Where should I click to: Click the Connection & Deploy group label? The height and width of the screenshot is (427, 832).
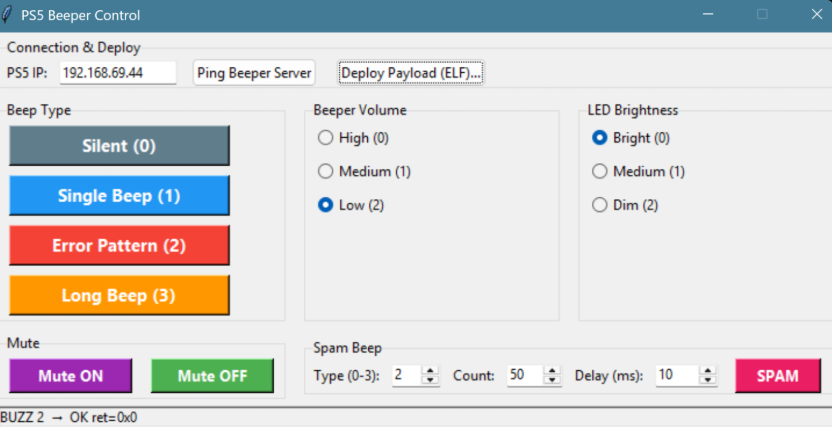(74, 48)
